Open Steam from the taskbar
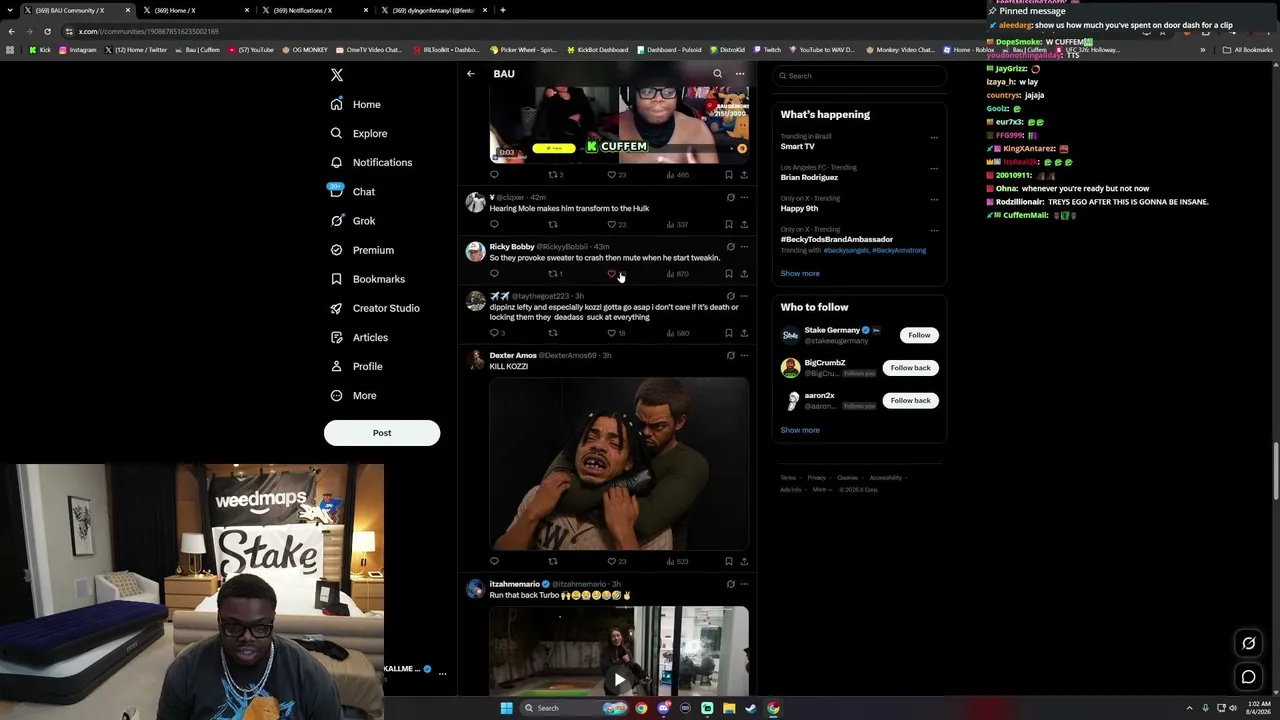1280x720 pixels. [x=751, y=708]
